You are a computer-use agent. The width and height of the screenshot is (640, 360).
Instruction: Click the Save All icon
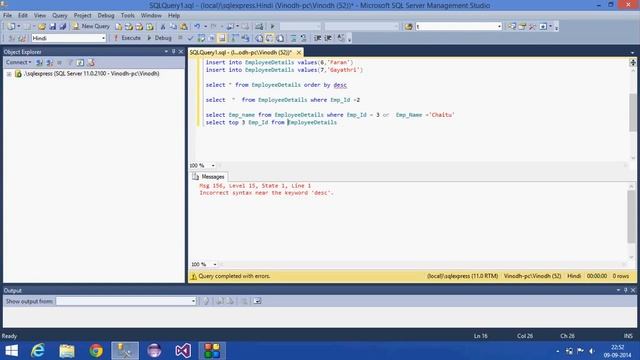coord(62,27)
